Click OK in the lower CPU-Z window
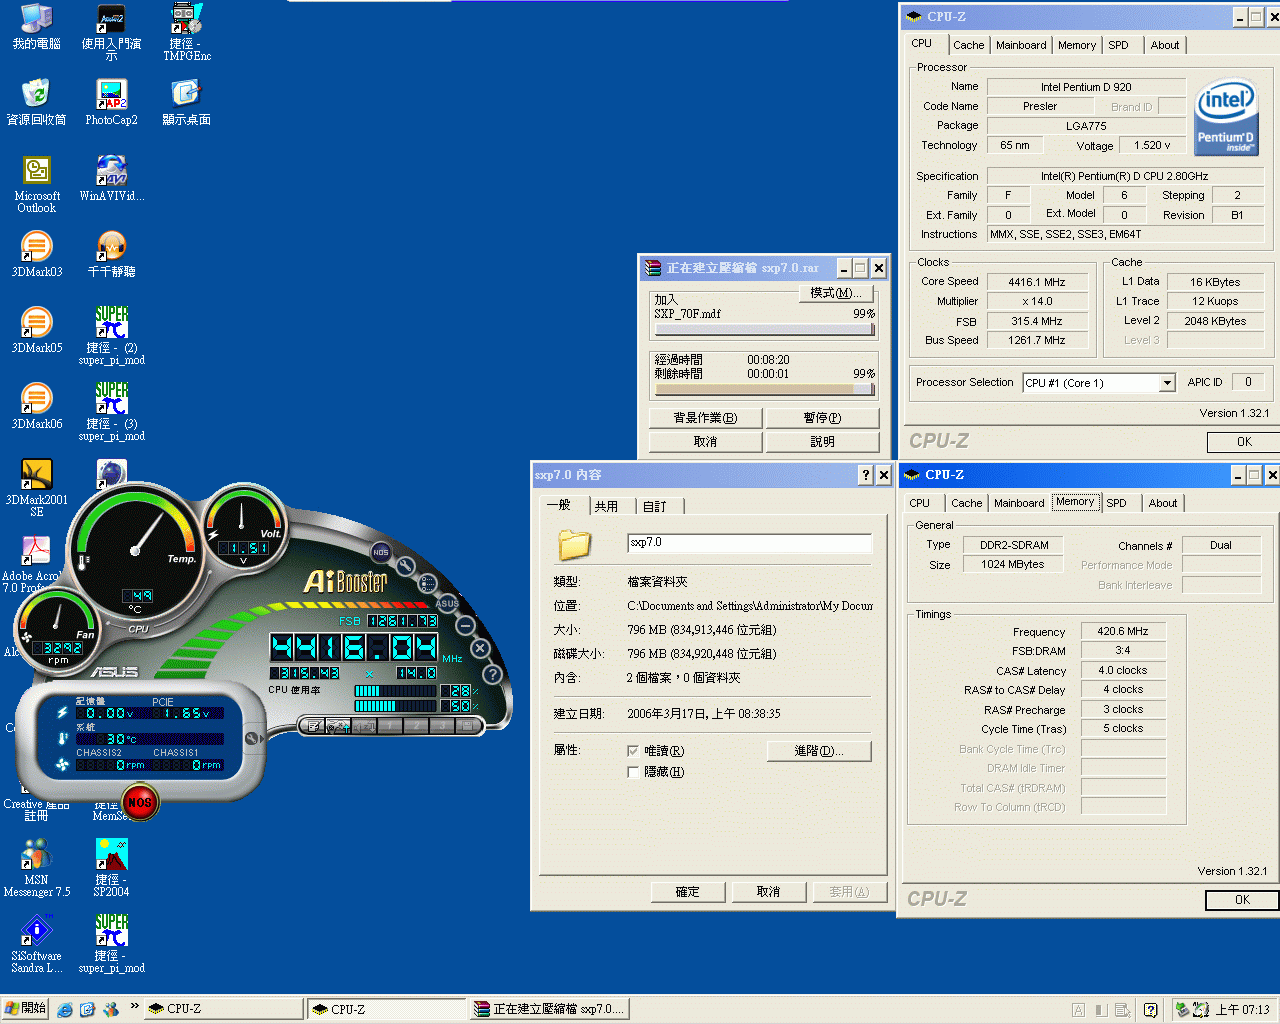The image size is (1280, 1024). click(1242, 900)
